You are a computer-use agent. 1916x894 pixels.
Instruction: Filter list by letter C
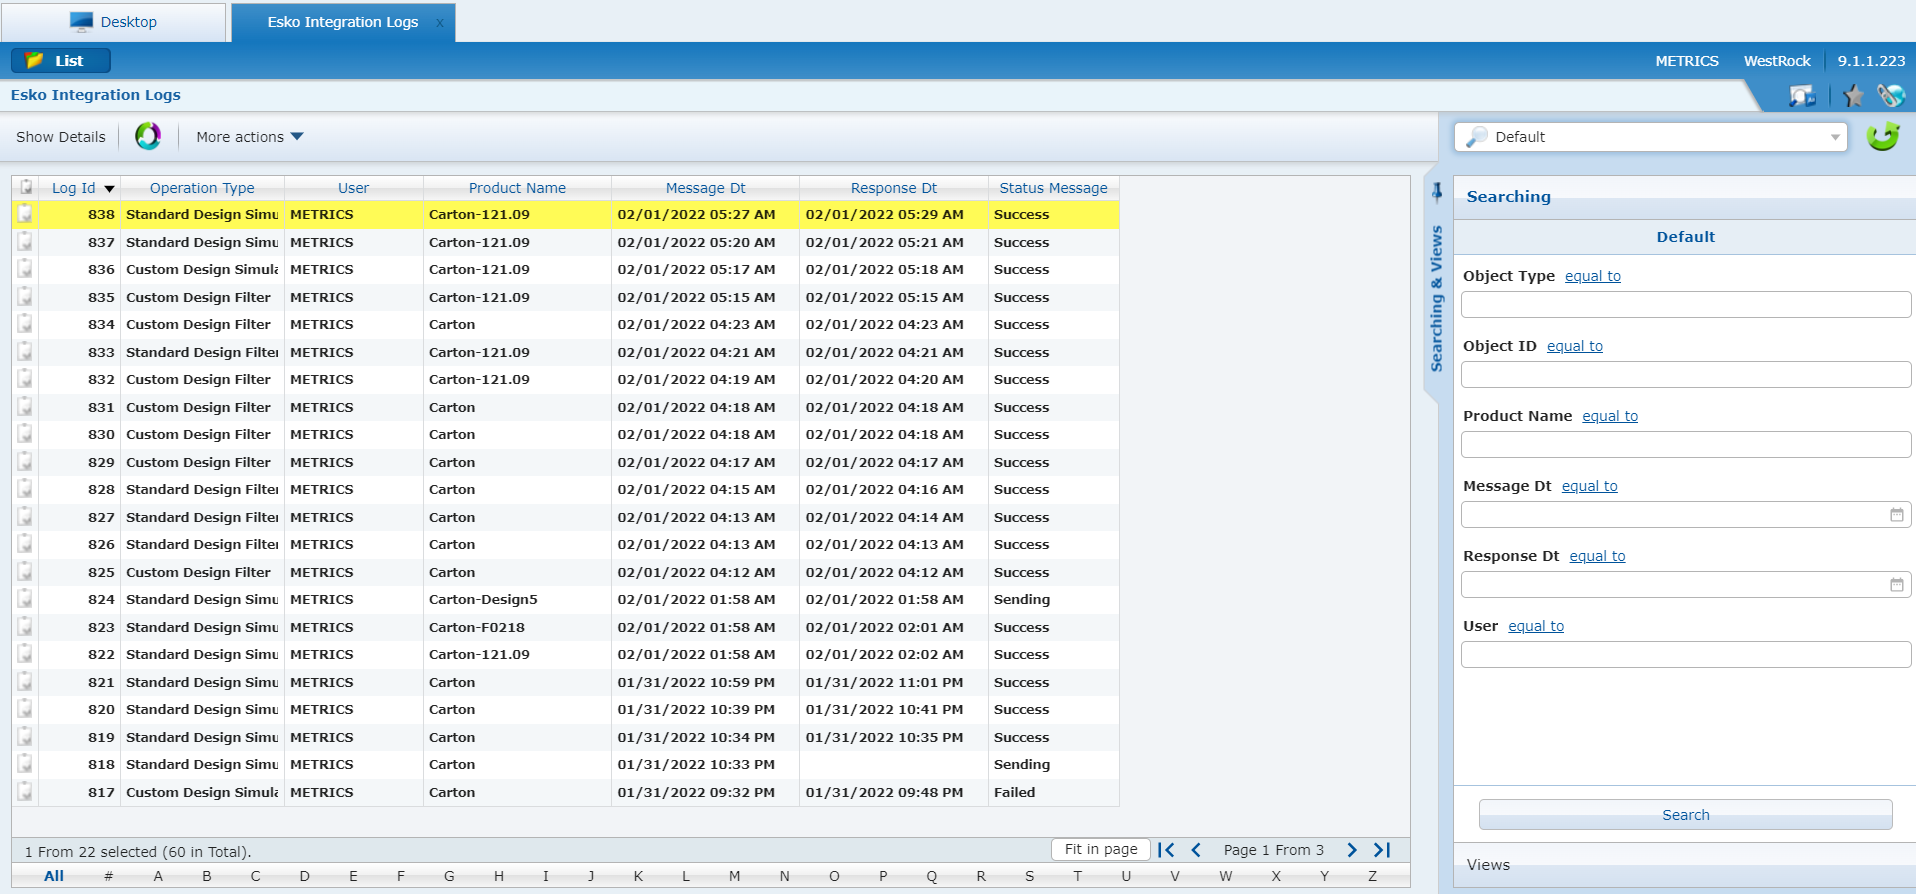tap(255, 876)
